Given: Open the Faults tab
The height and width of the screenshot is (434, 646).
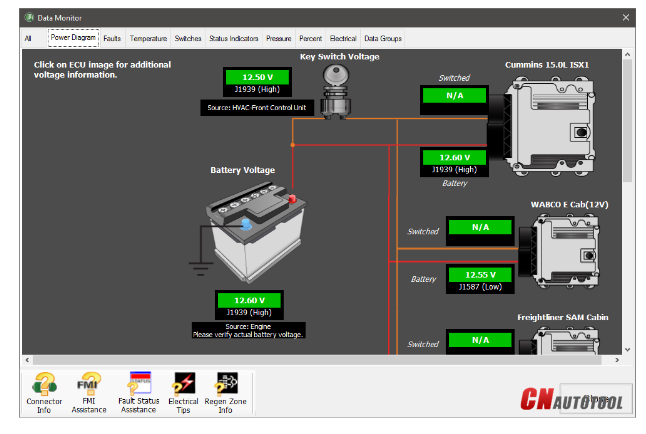Looking at the screenshot, I should pos(112,38).
